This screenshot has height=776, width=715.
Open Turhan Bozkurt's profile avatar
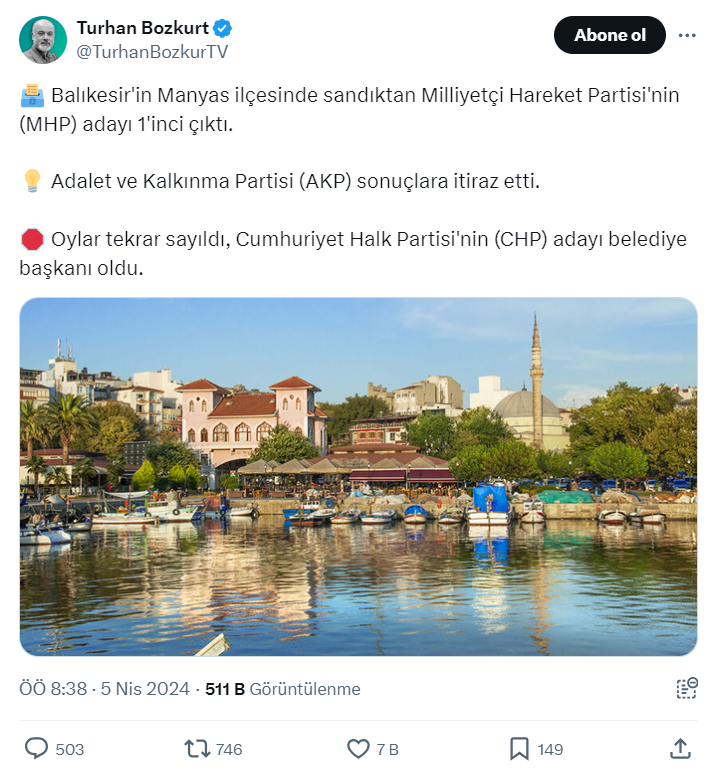(x=43, y=39)
